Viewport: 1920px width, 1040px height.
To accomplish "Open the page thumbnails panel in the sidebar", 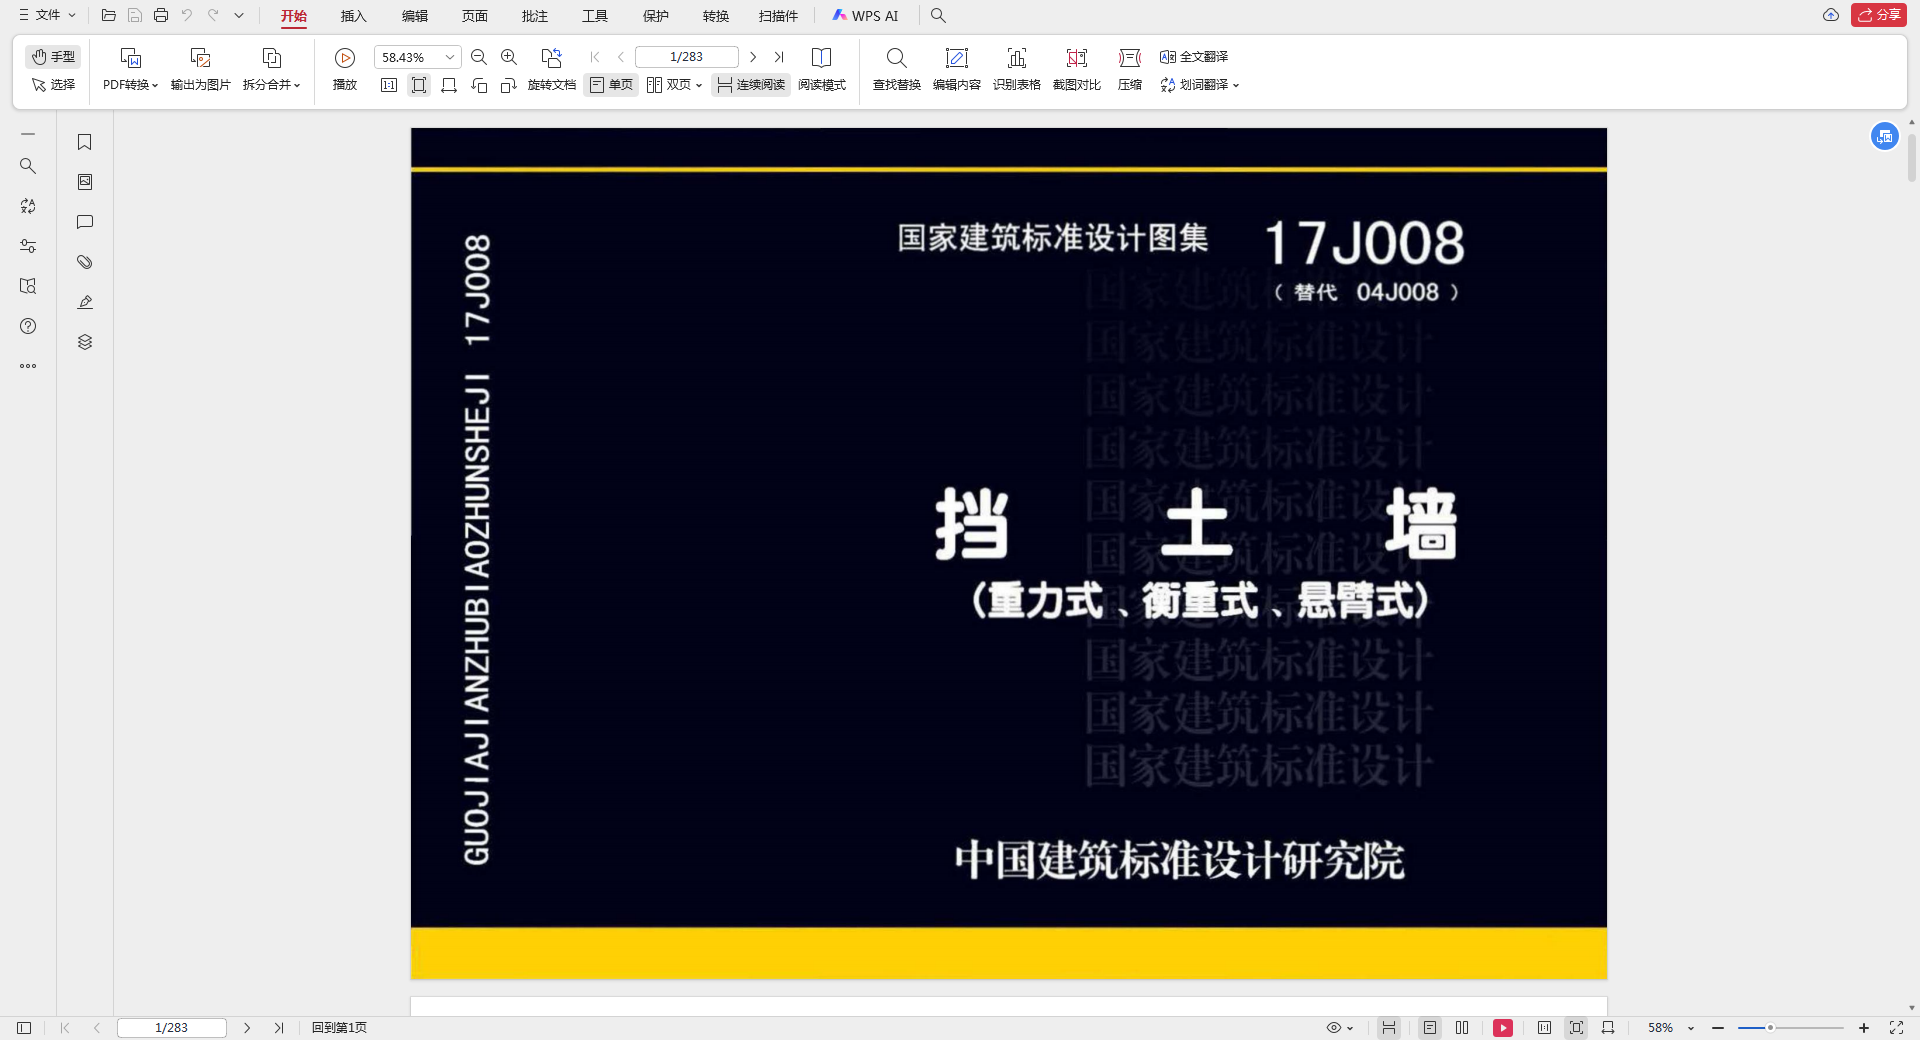I will [x=85, y=182].
